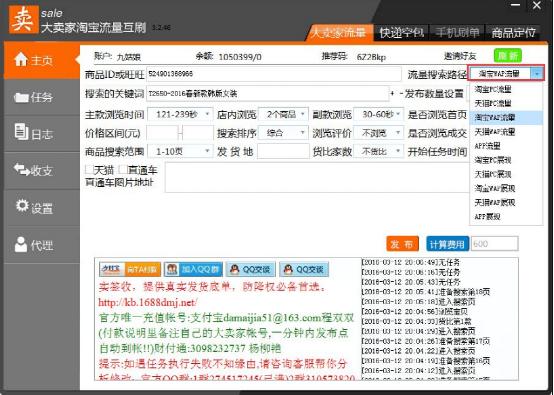The width and height of the screenshot is (554, 395).
Task: Click 邀请好友 link
Action: [460, 56]
